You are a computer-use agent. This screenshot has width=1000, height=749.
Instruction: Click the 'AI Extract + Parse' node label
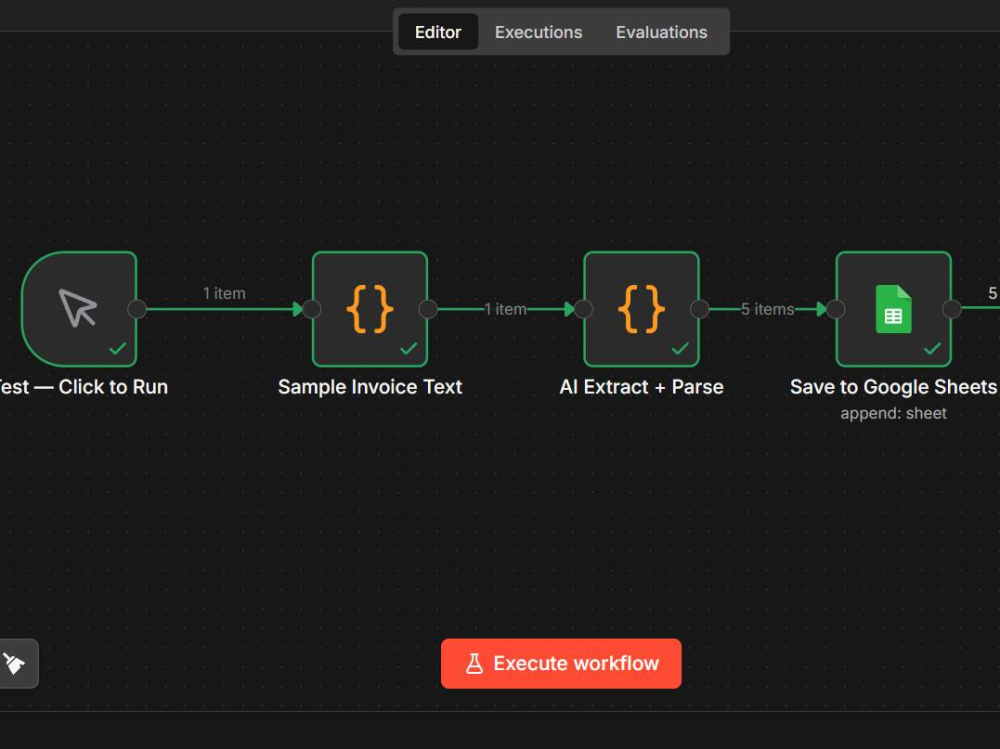tap(641, 387)
